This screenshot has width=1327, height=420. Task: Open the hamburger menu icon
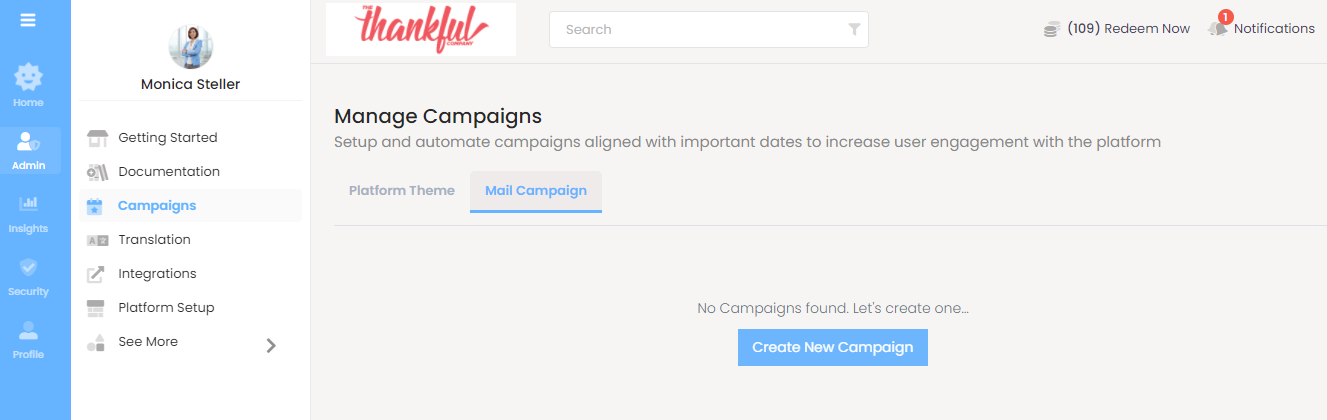[x=28, y=20]
